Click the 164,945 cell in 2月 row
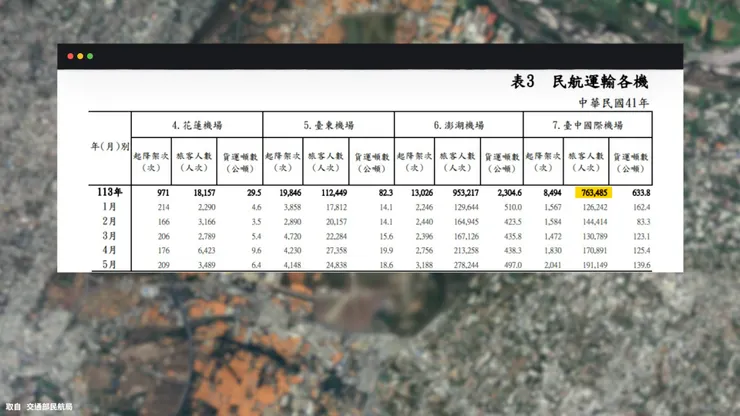This screenshot has width=740, height=416. tap(466, 222)
